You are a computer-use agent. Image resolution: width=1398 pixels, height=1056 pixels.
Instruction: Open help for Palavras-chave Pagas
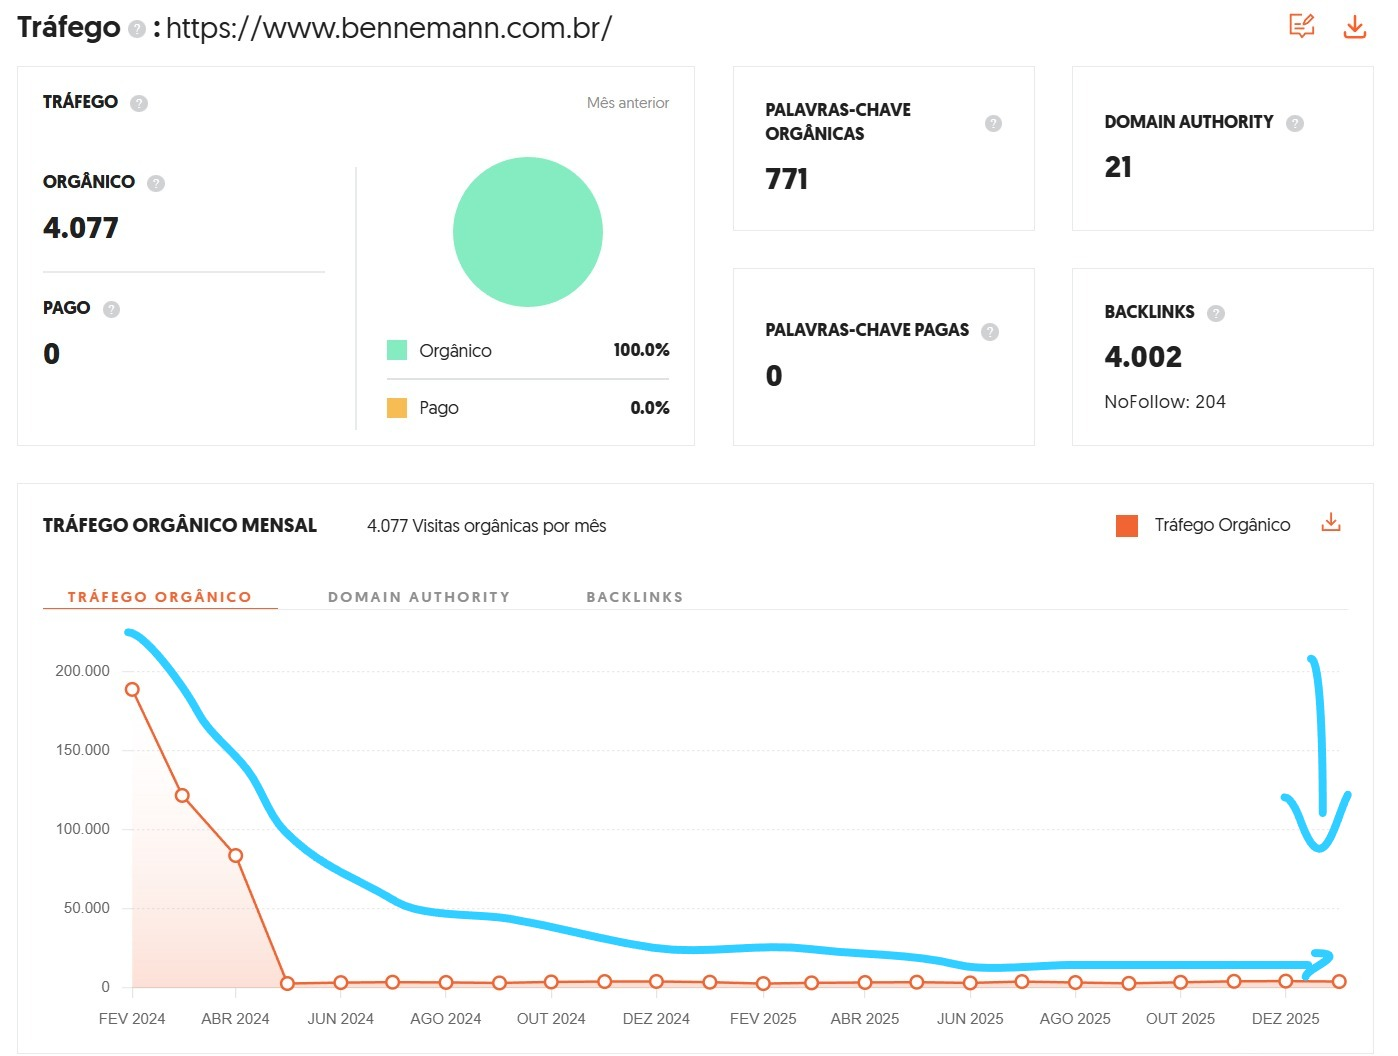click(x=990, y=331)
